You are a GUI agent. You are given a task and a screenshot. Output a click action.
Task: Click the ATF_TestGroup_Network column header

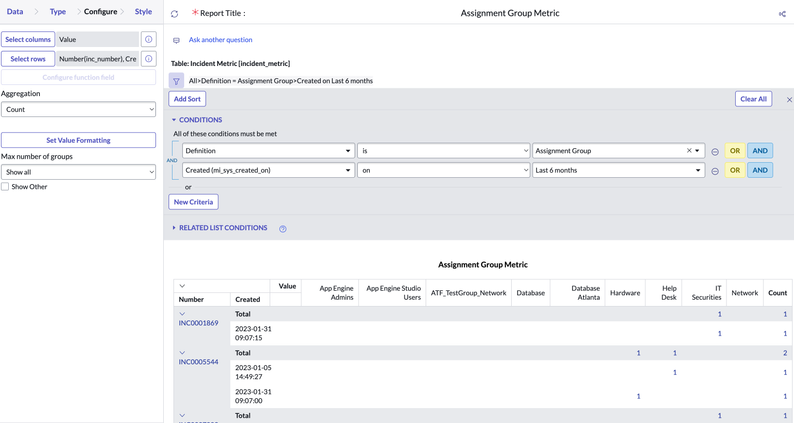pyautogui.click(x=468, y=293)
